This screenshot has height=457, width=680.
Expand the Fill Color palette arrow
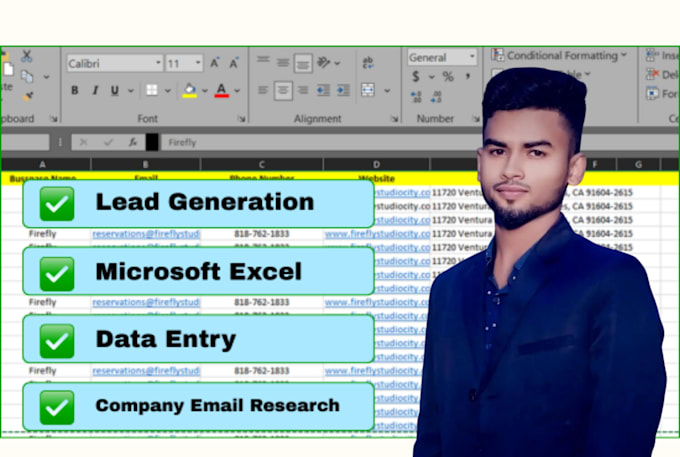pos(205,91)
